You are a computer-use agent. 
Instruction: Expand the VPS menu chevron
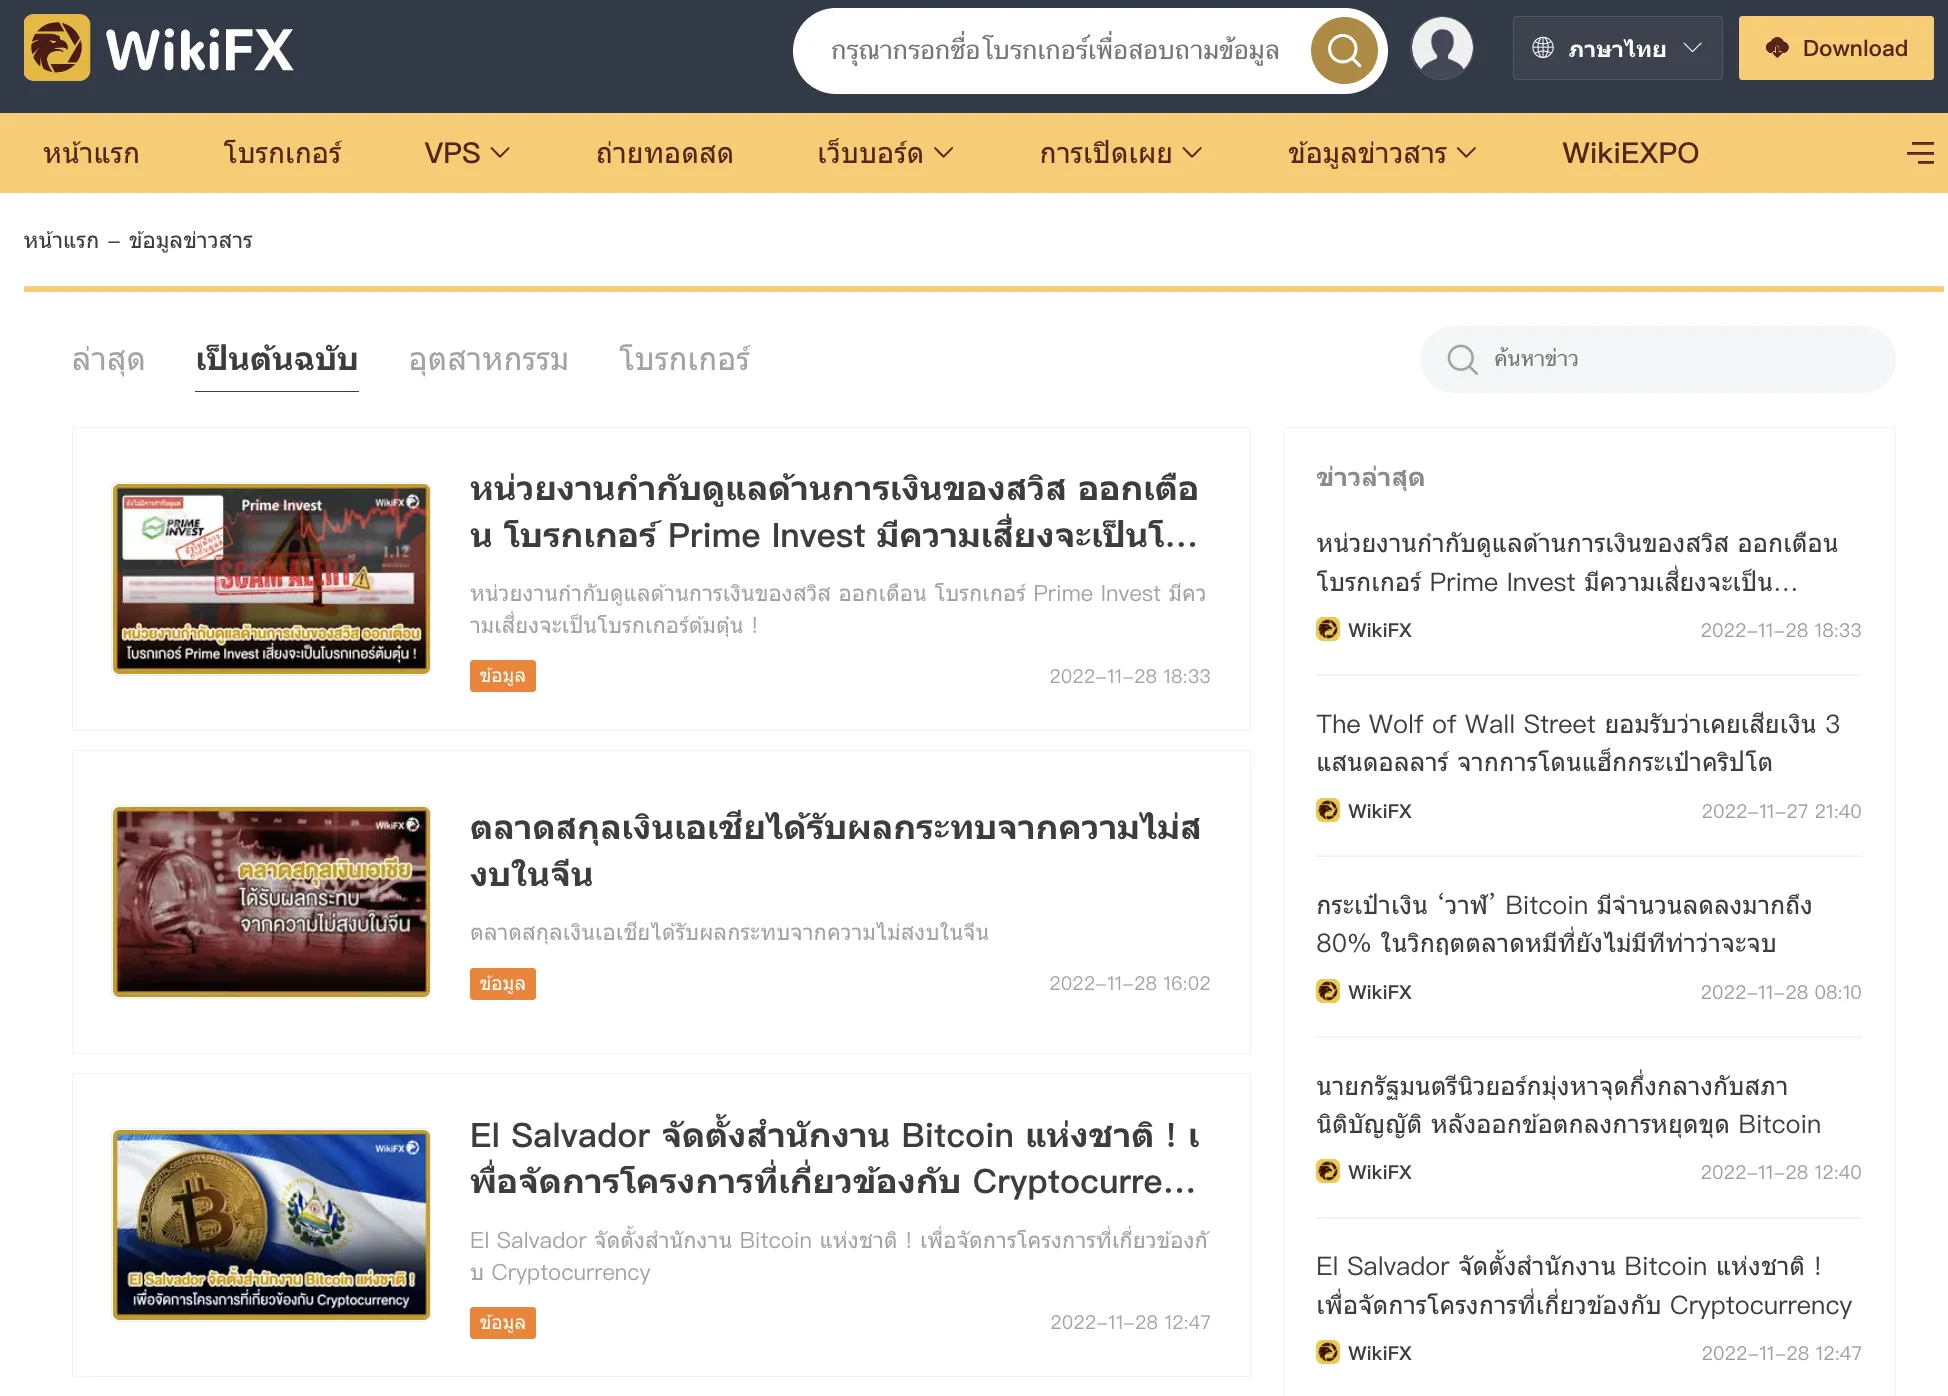pyautogui.click(x=501, y=153)
